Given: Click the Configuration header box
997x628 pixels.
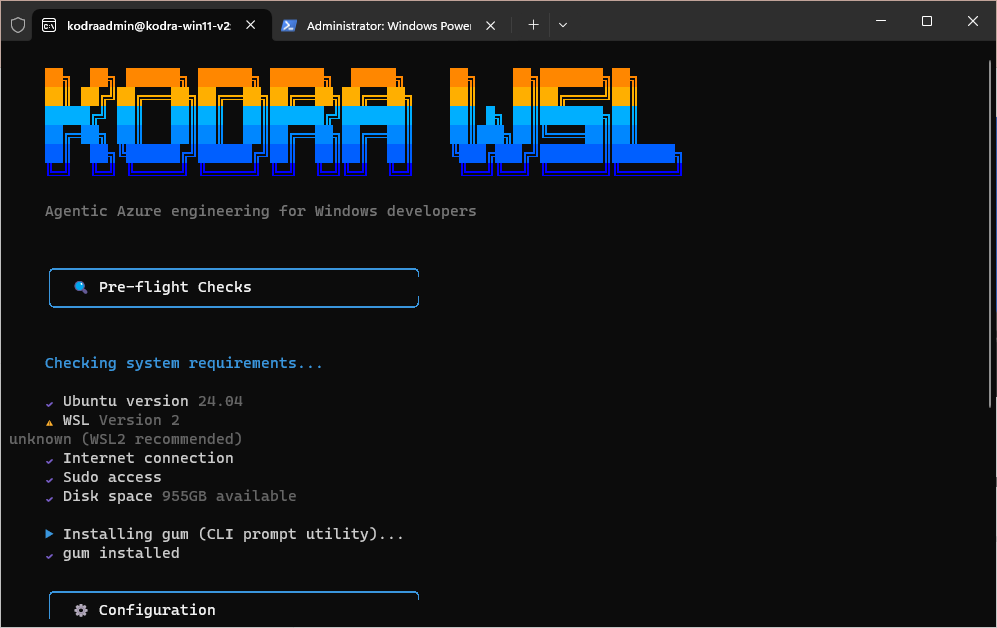Looking at the screenshot, I should coord(234,609).
